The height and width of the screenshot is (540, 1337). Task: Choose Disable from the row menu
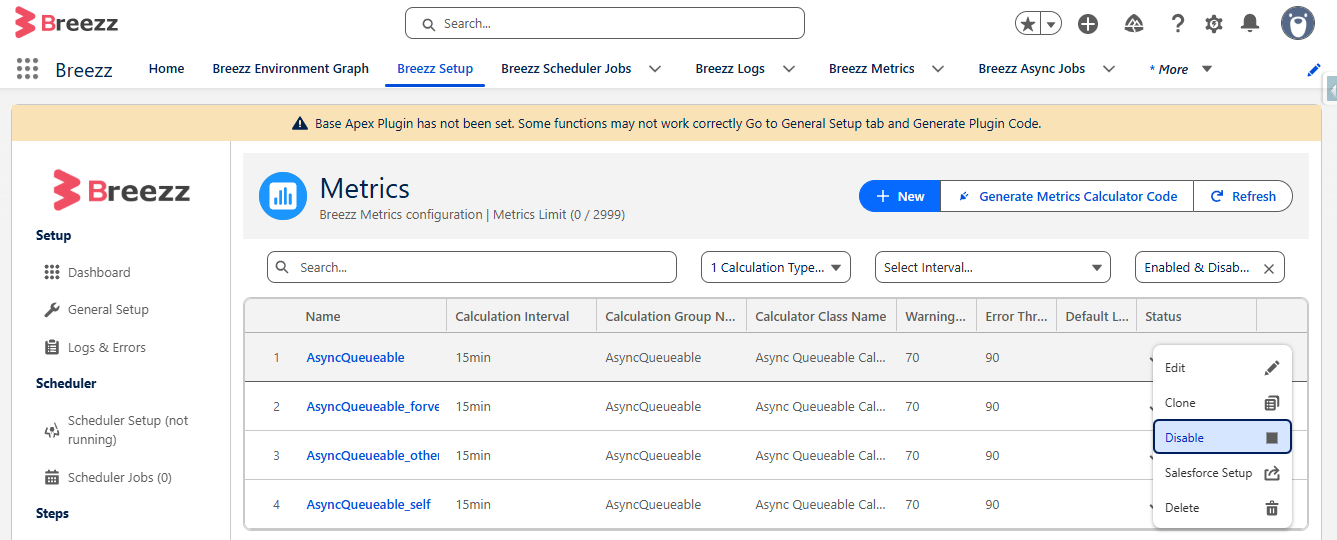(x=1222, y=437)
